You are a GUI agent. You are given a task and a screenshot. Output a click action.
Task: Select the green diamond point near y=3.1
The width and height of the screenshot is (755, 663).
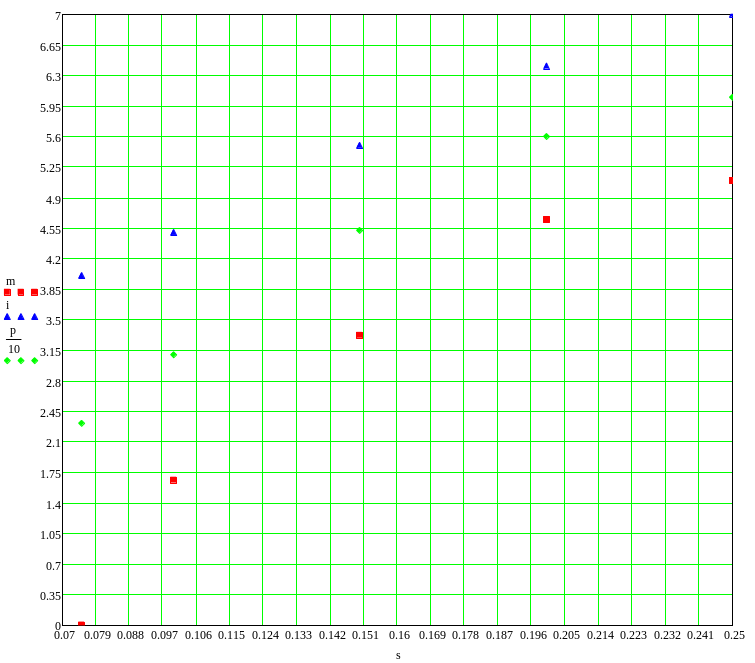(x=173, y=355)
